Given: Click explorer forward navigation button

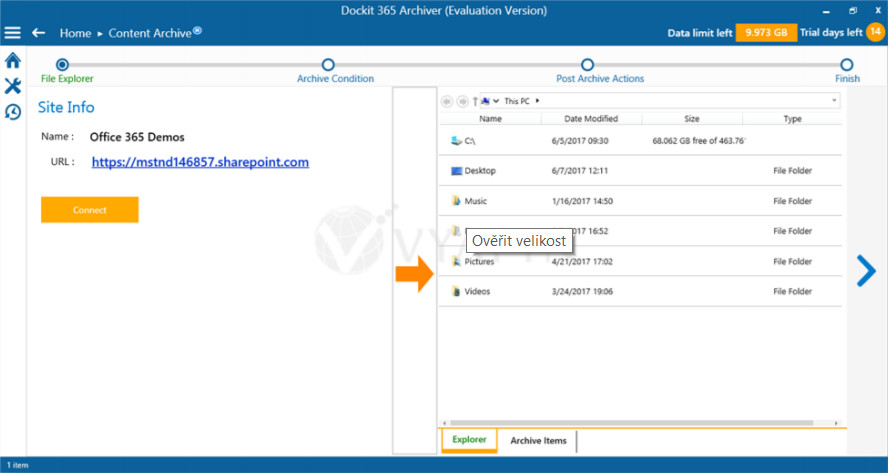Looking at the screenshot, I should [x=463, y=101].
